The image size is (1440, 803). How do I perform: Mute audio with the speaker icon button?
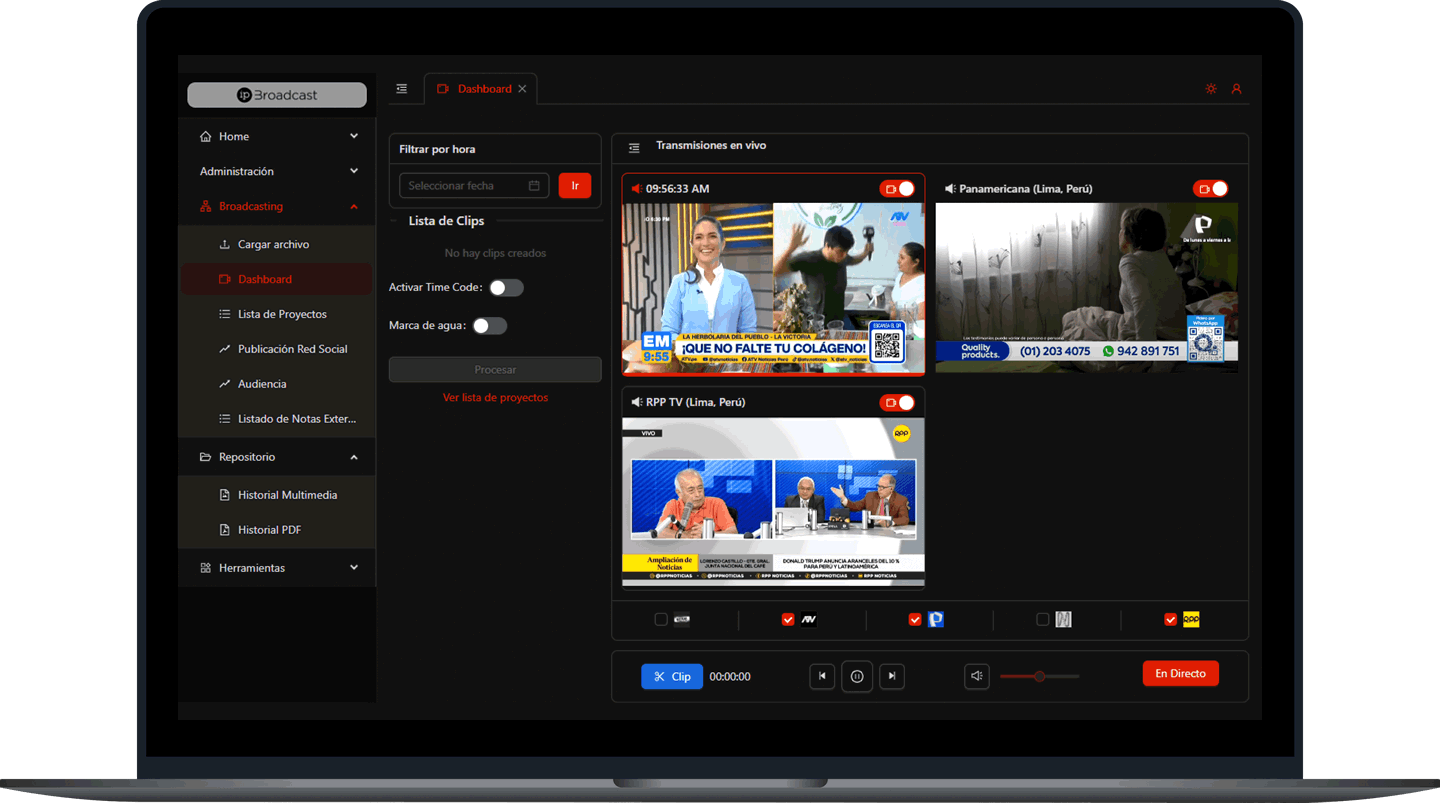click(x=977, y=676)
